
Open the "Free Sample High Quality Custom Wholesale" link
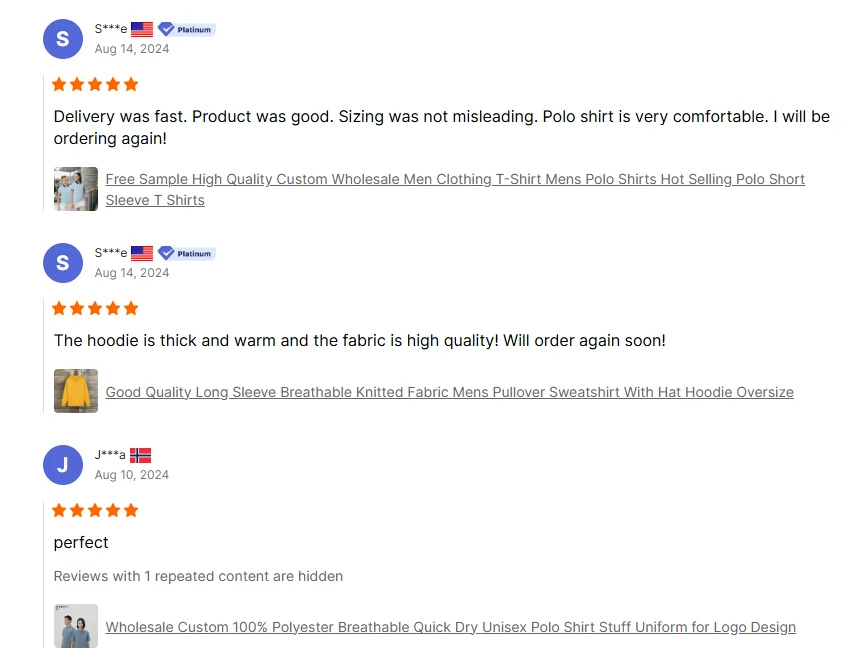(x=455, y=180)
